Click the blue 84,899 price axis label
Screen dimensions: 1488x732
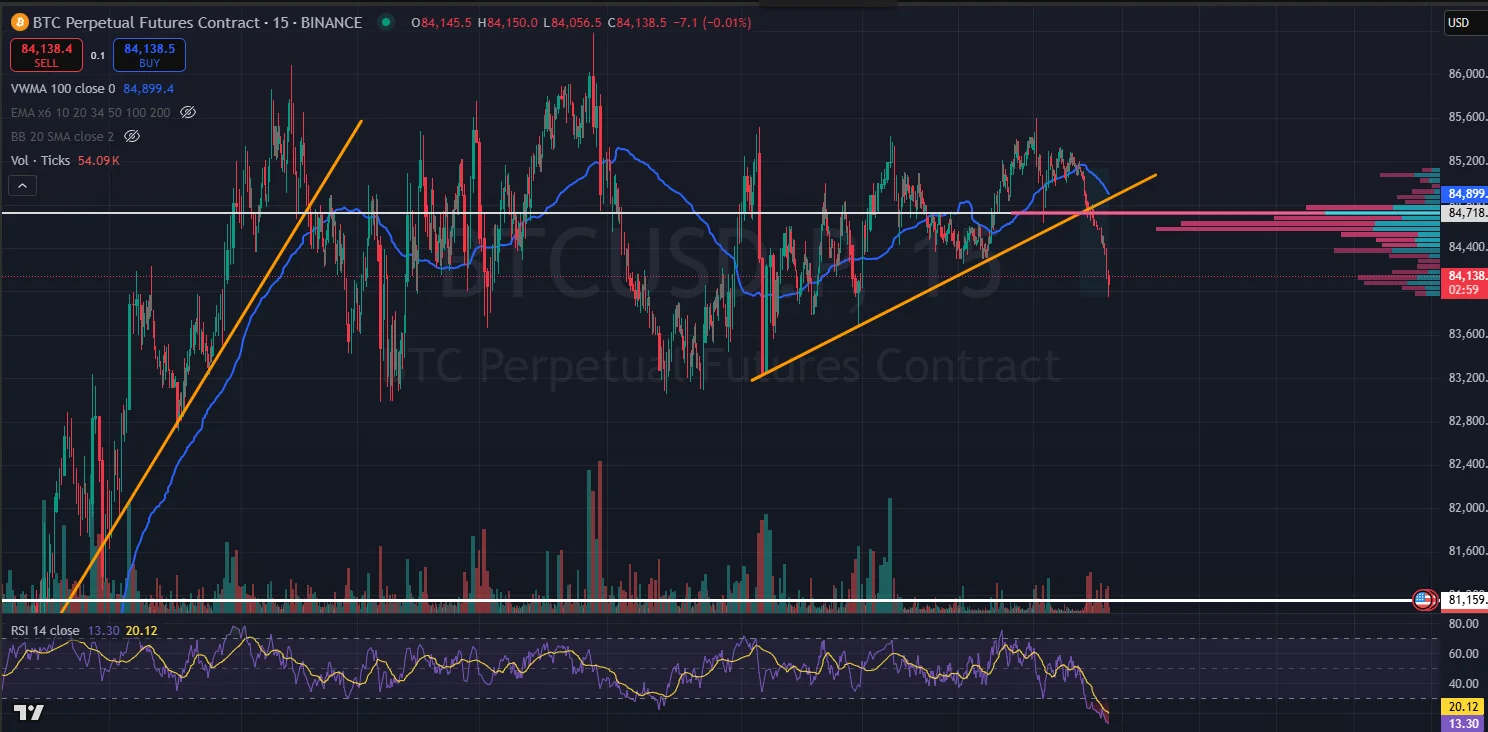[1463, 194]
